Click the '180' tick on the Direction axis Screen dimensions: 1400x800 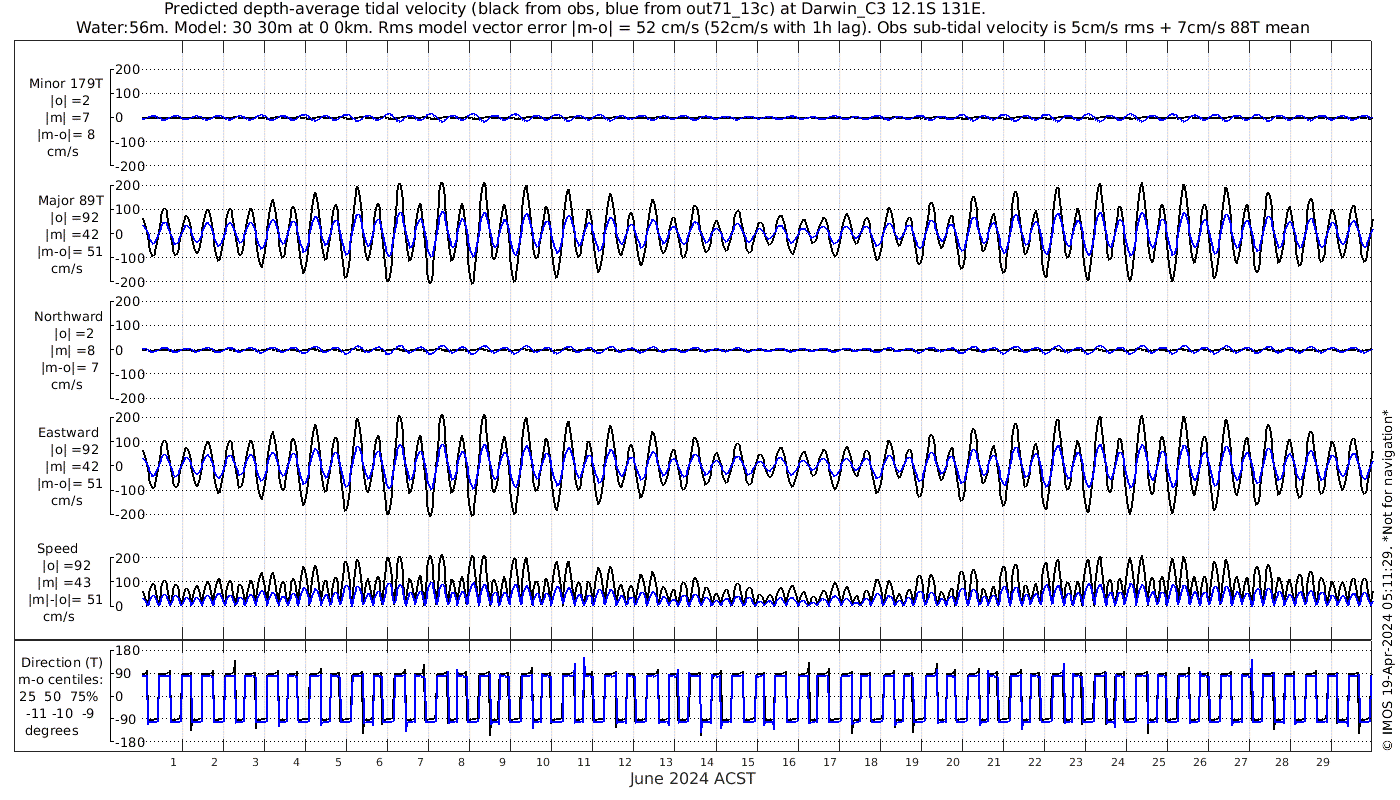click(126, 650)
